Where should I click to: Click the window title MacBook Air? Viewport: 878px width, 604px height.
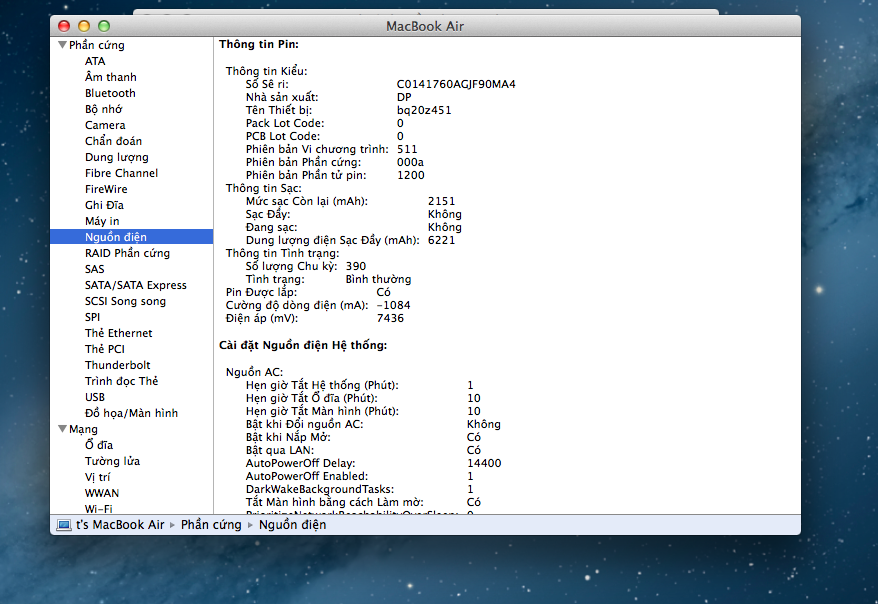tap(425, 26)
